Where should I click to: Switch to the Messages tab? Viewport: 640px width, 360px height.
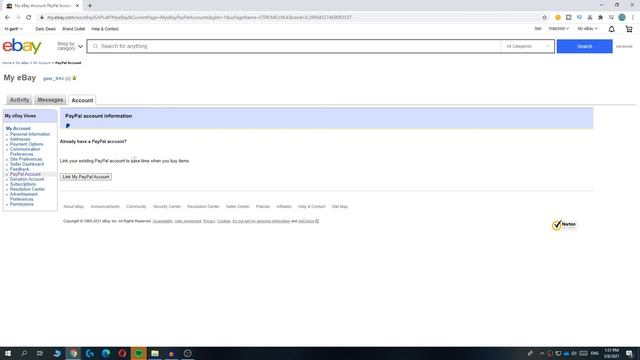tap(50, 100)
